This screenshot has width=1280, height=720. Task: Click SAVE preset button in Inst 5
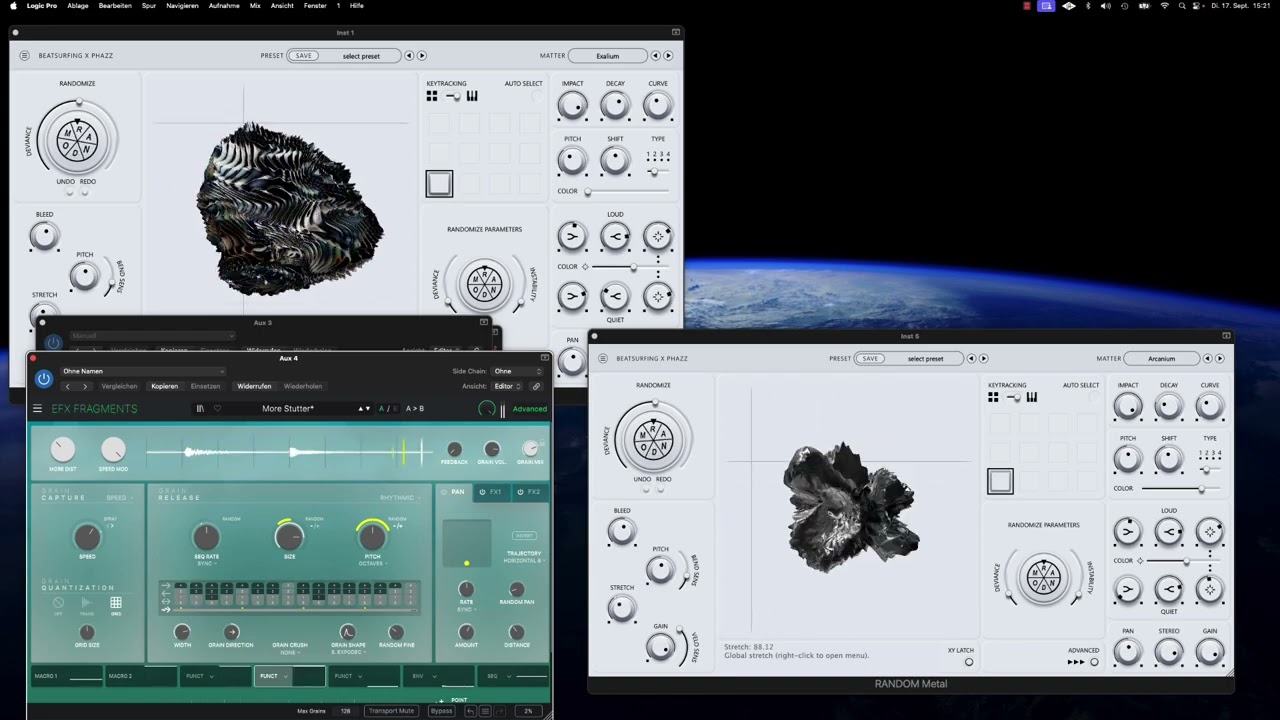[870, 358]
